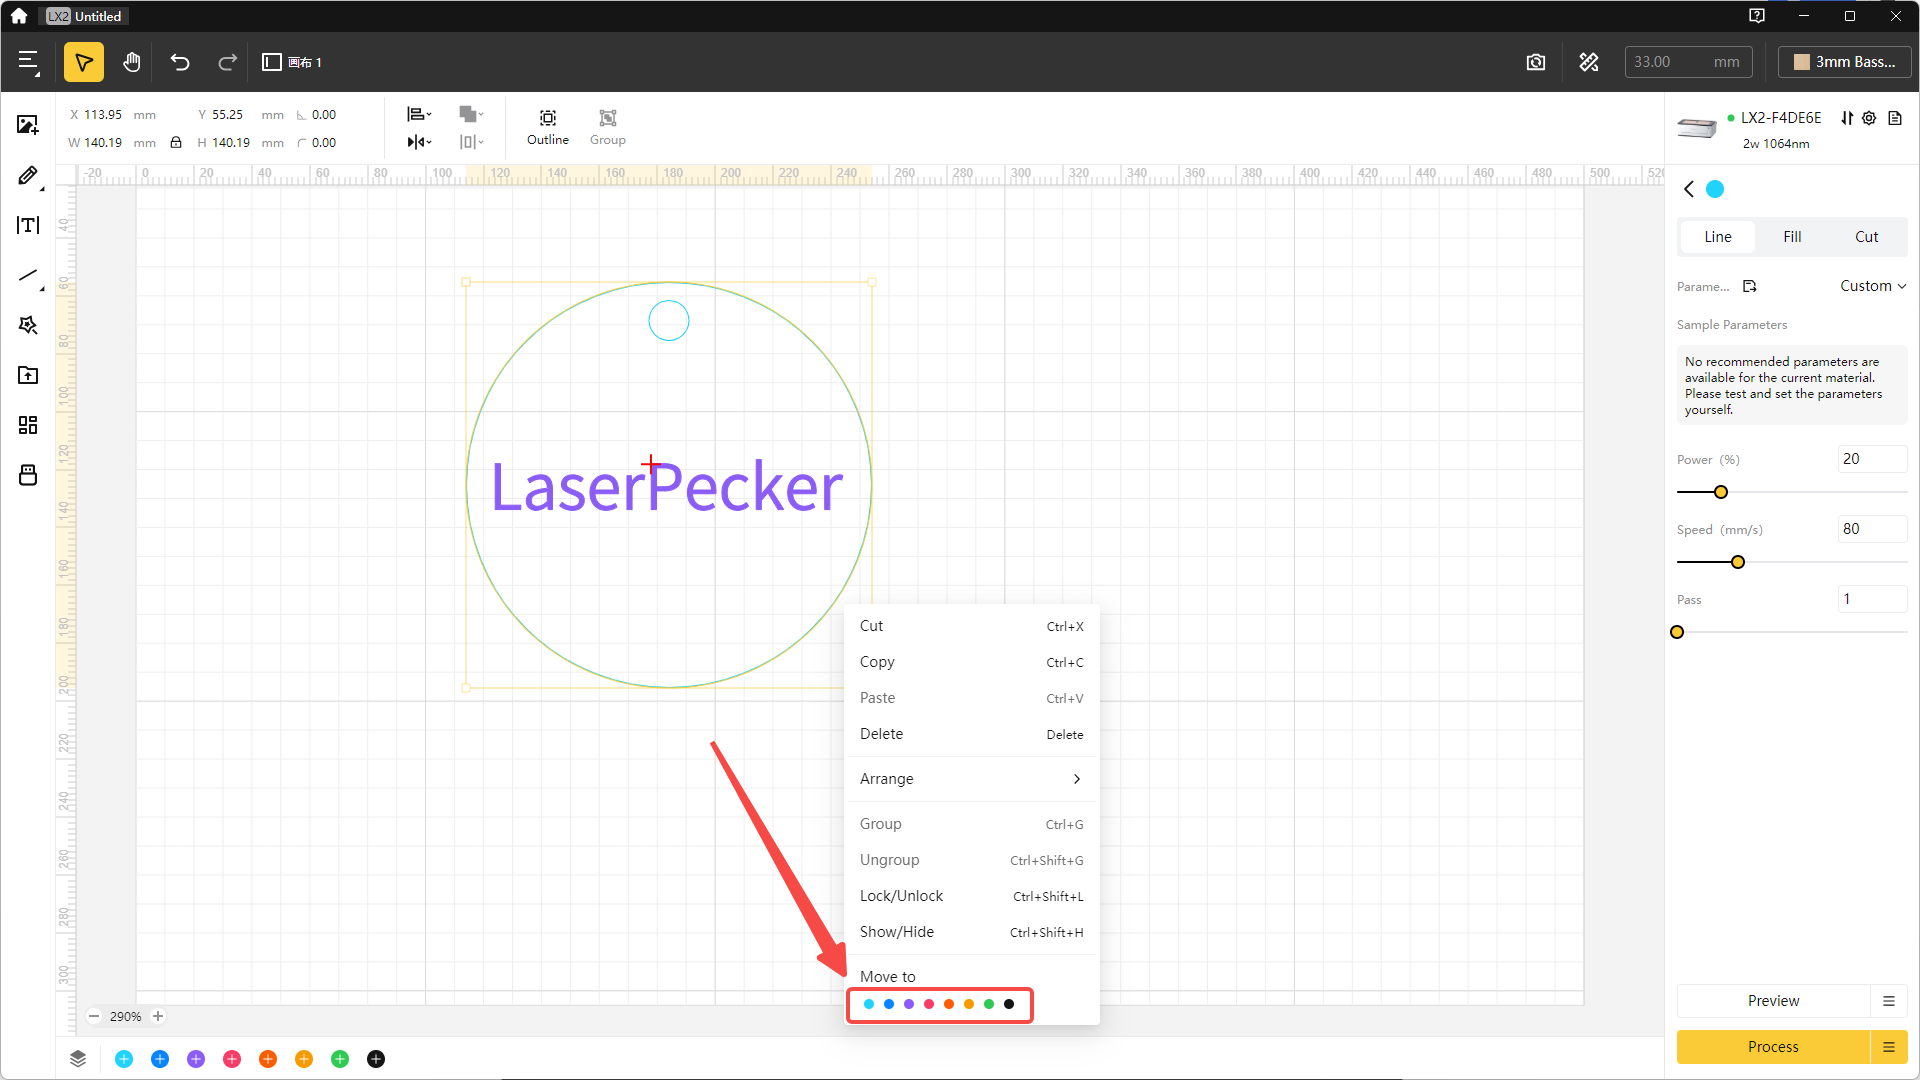Add the red-orange layer in bottom bar
This screenshot has height=1080, width=1920.
tap(268, 1059)
